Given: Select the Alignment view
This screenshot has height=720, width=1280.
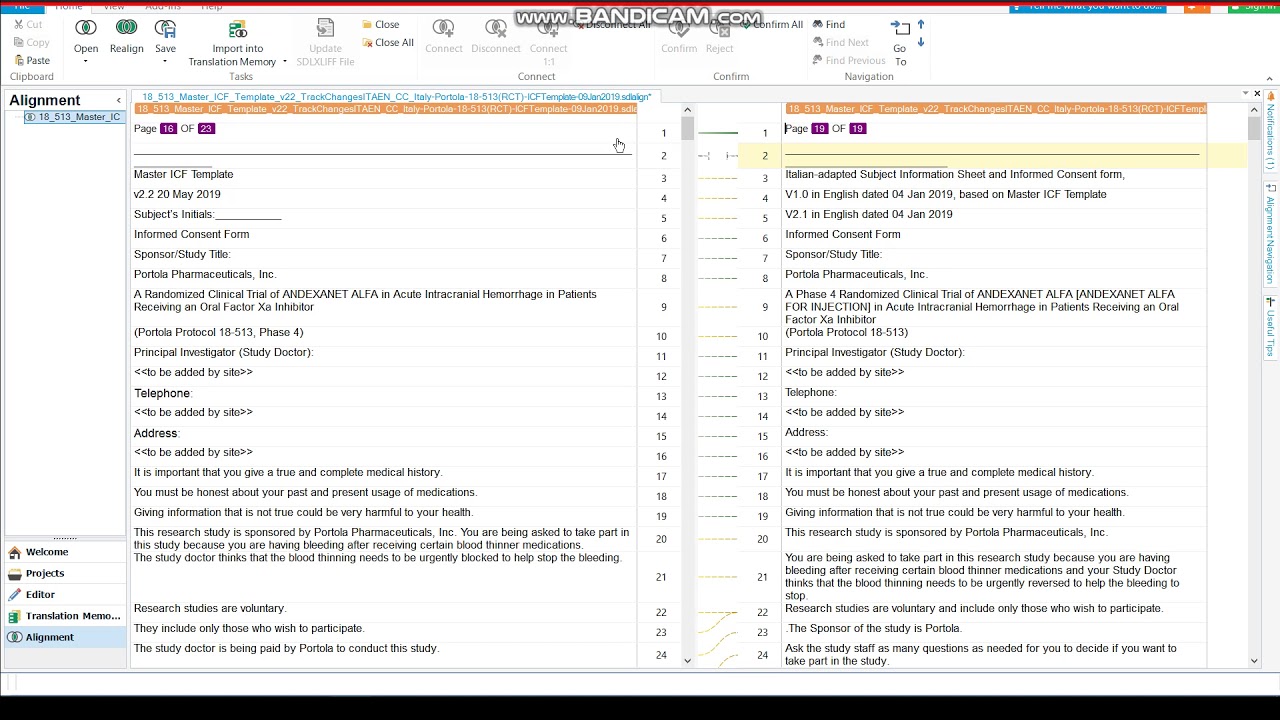Looking at the screenshot, I should 66,638.
